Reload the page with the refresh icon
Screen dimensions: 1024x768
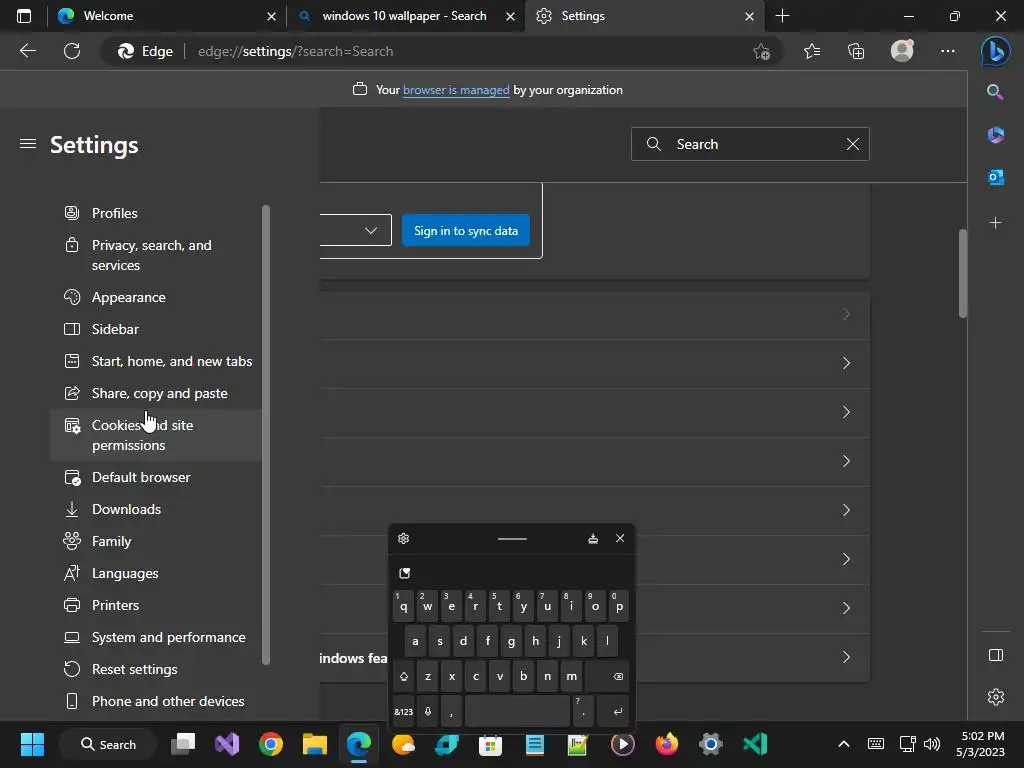[x=72, y=51]
